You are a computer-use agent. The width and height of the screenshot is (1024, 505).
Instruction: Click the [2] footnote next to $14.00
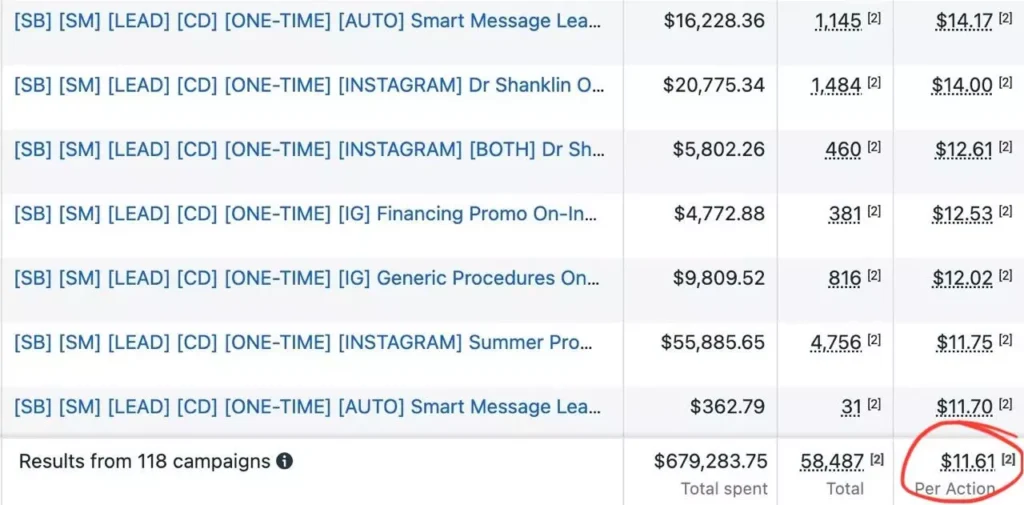click(x=1005, y=84)
